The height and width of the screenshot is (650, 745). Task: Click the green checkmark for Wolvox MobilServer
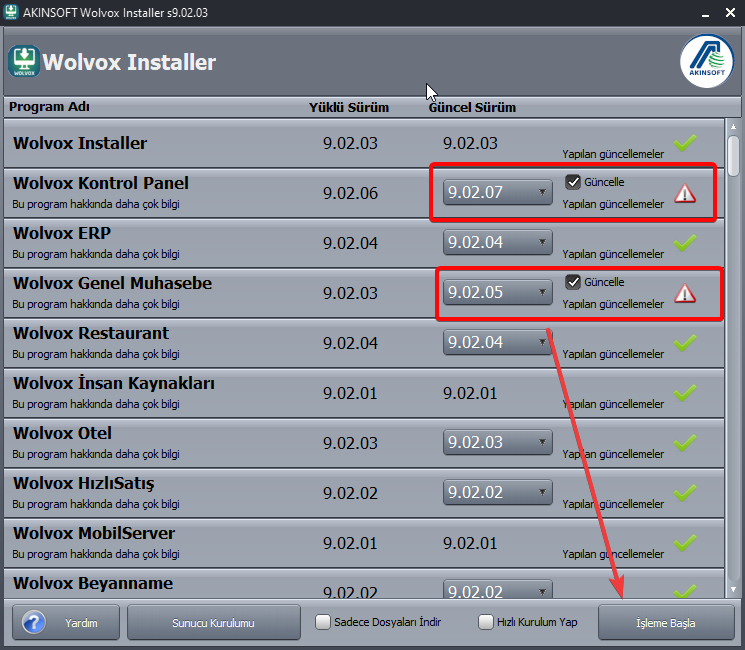pyautogui.click(x=685, y=543)
